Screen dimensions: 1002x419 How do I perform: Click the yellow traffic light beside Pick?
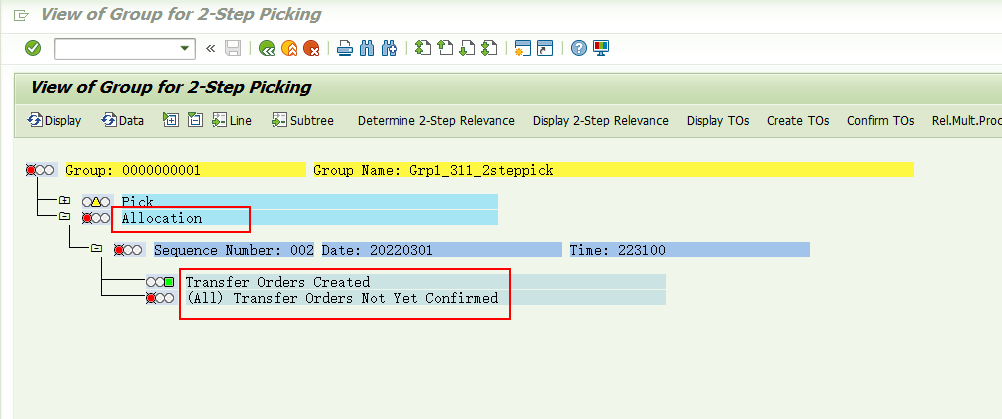pos(96,202)
